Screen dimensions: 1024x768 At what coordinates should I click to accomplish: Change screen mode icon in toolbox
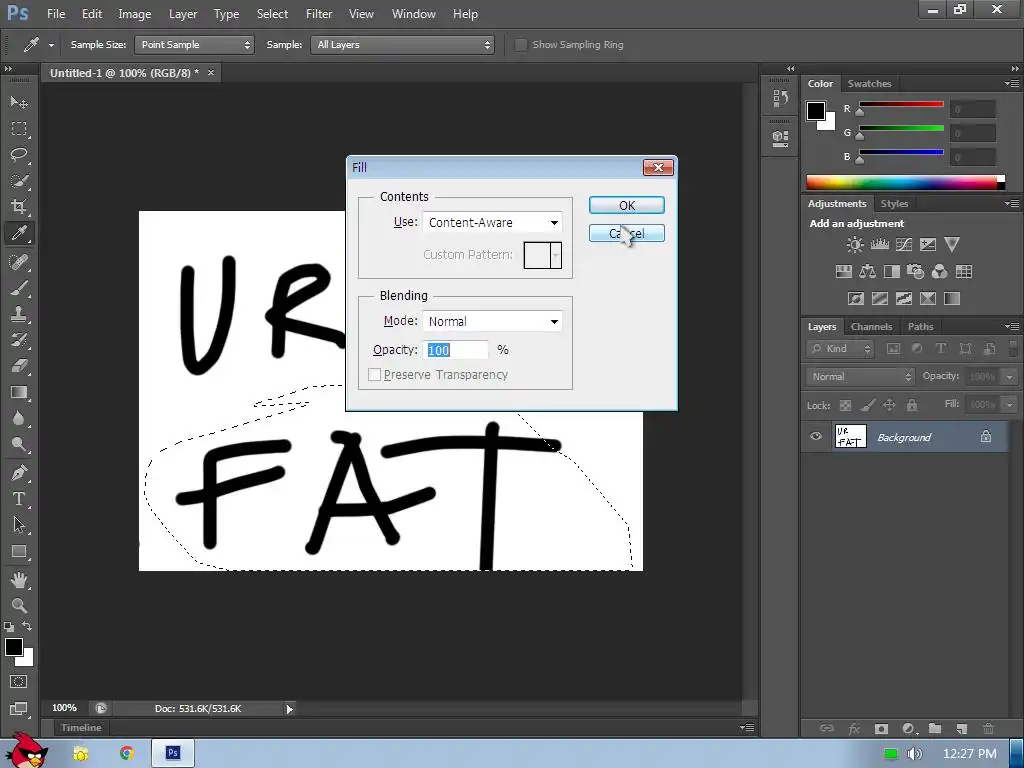(19, 709)
